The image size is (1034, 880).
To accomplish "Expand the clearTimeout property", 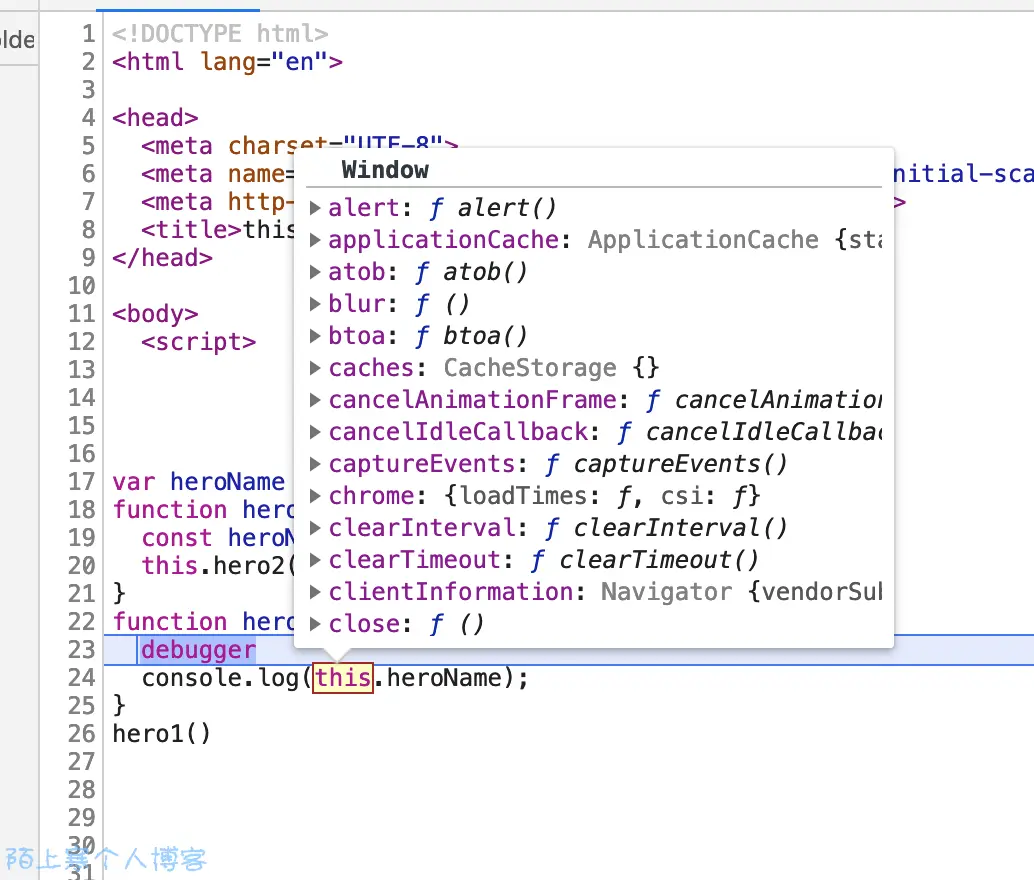I will (x=315, y=560).
